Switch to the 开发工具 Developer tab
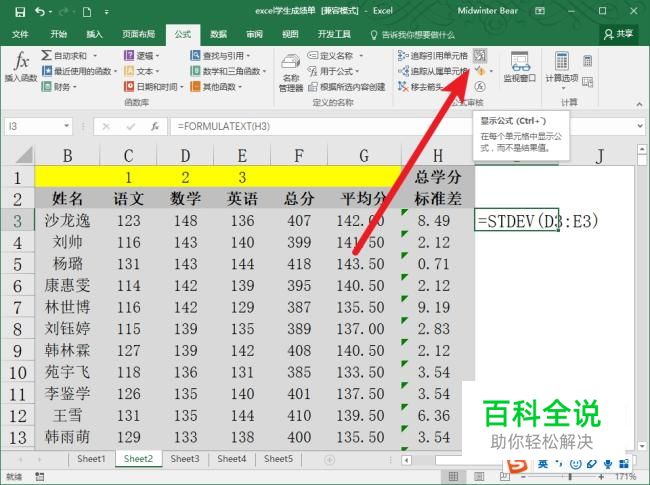The image size is (650, 485). [334, 34]
